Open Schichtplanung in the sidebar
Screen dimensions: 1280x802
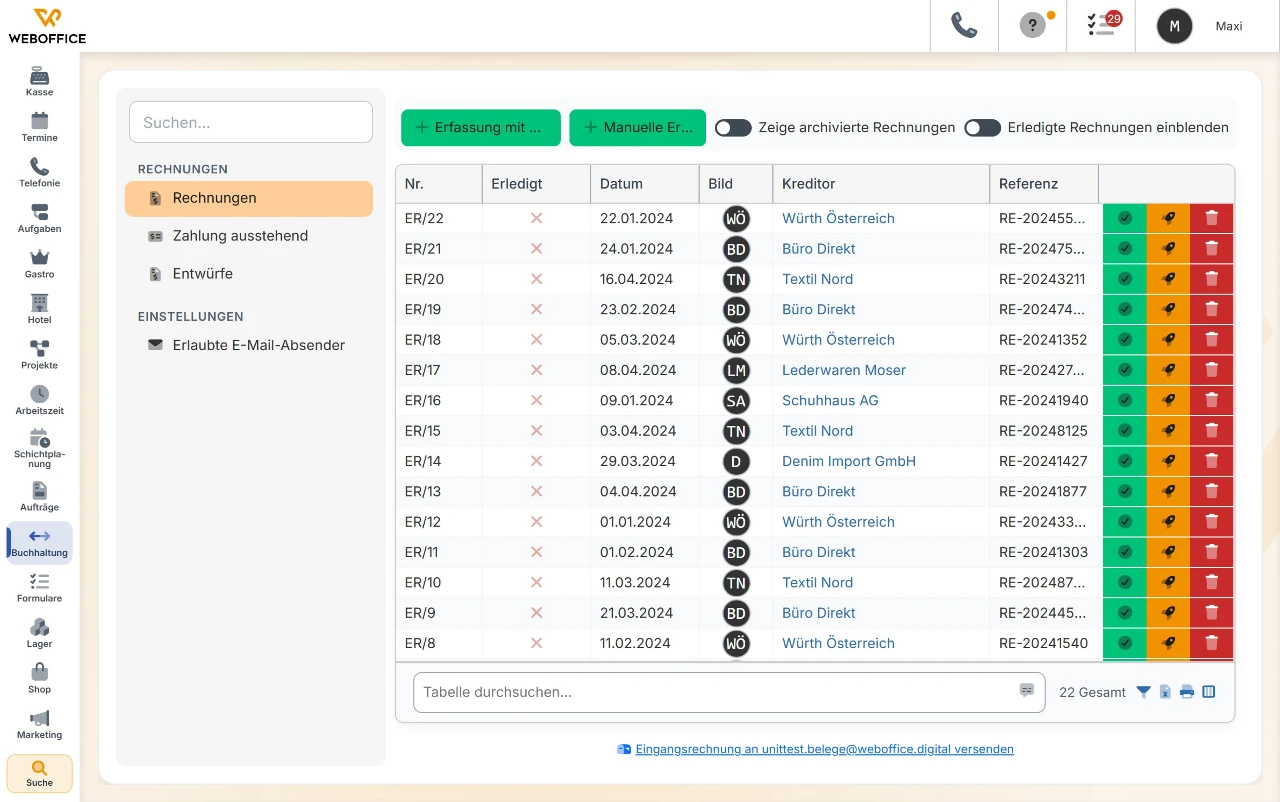(39, 449)
